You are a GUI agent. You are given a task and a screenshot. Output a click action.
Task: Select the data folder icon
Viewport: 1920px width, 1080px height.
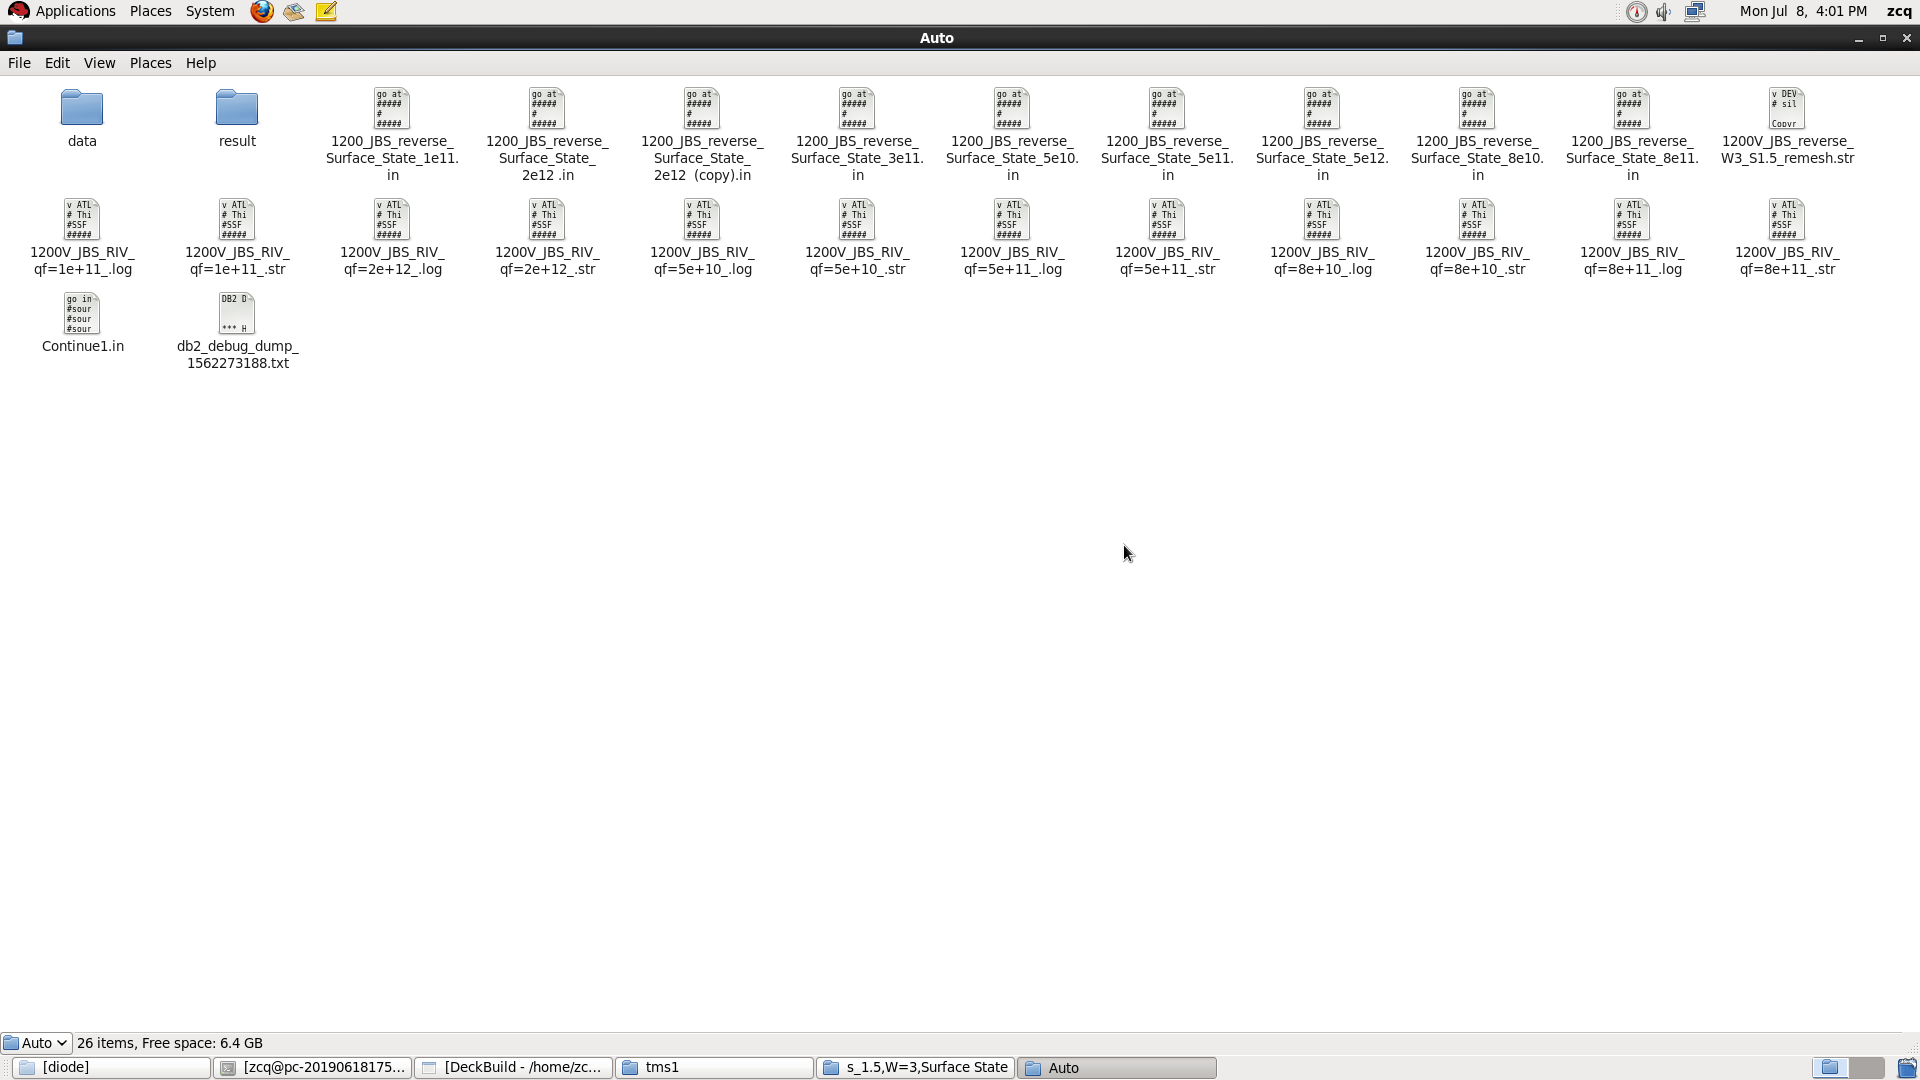click(82, 108)
